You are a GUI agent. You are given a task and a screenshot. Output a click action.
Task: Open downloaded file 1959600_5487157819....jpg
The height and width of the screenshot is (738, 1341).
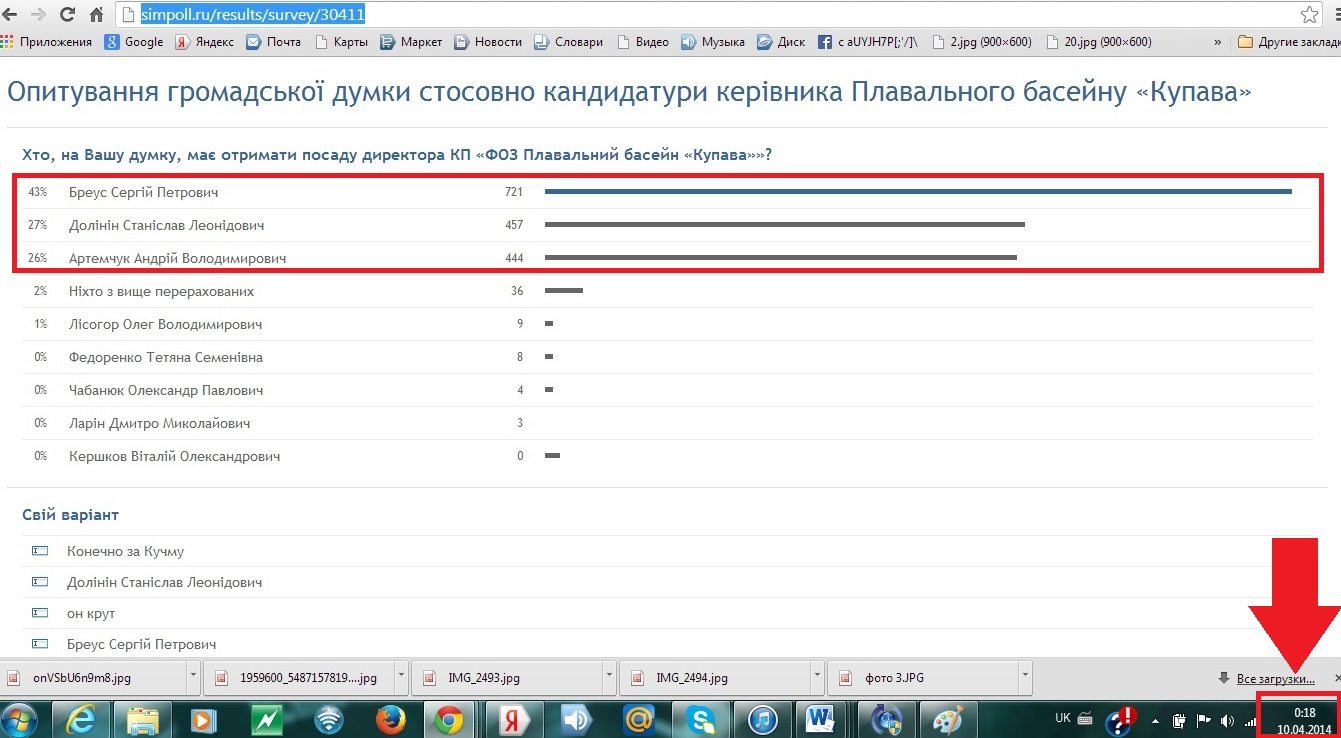click(301, 678)
